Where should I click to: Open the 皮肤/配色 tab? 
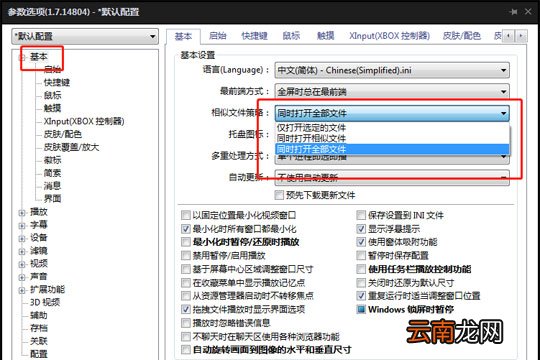tap(461, 35)
